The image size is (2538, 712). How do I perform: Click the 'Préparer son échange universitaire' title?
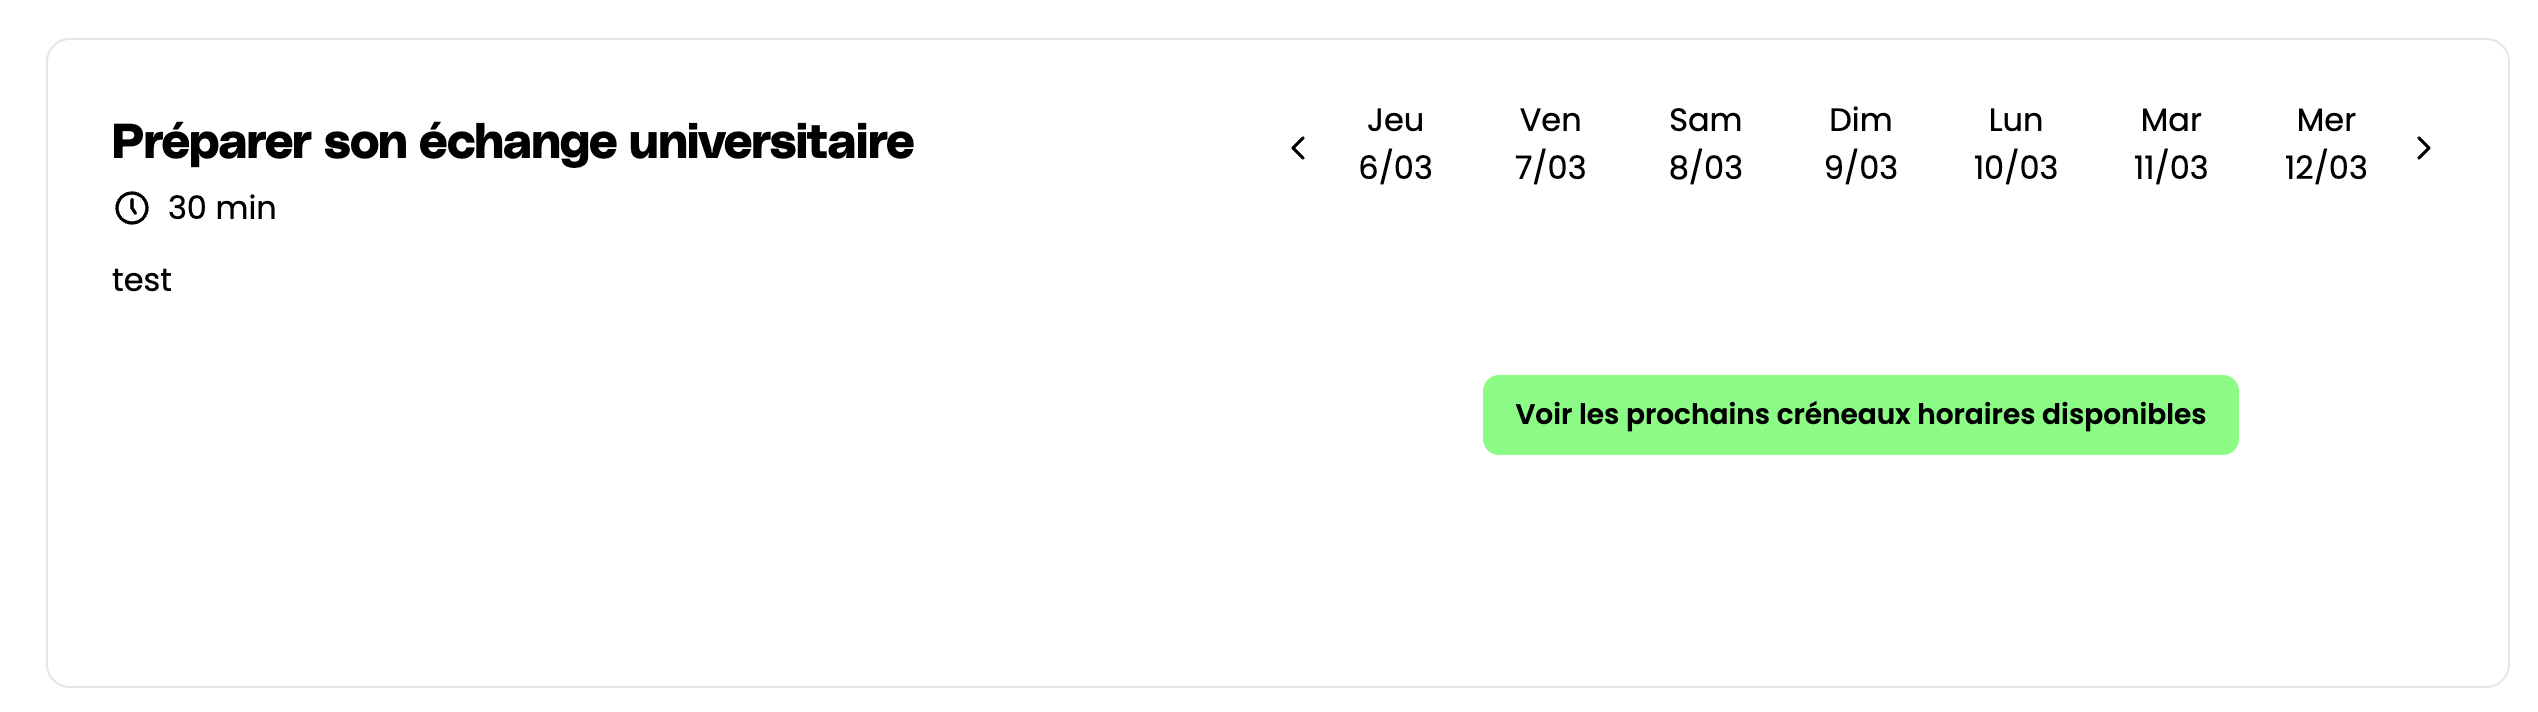[512, 142]
